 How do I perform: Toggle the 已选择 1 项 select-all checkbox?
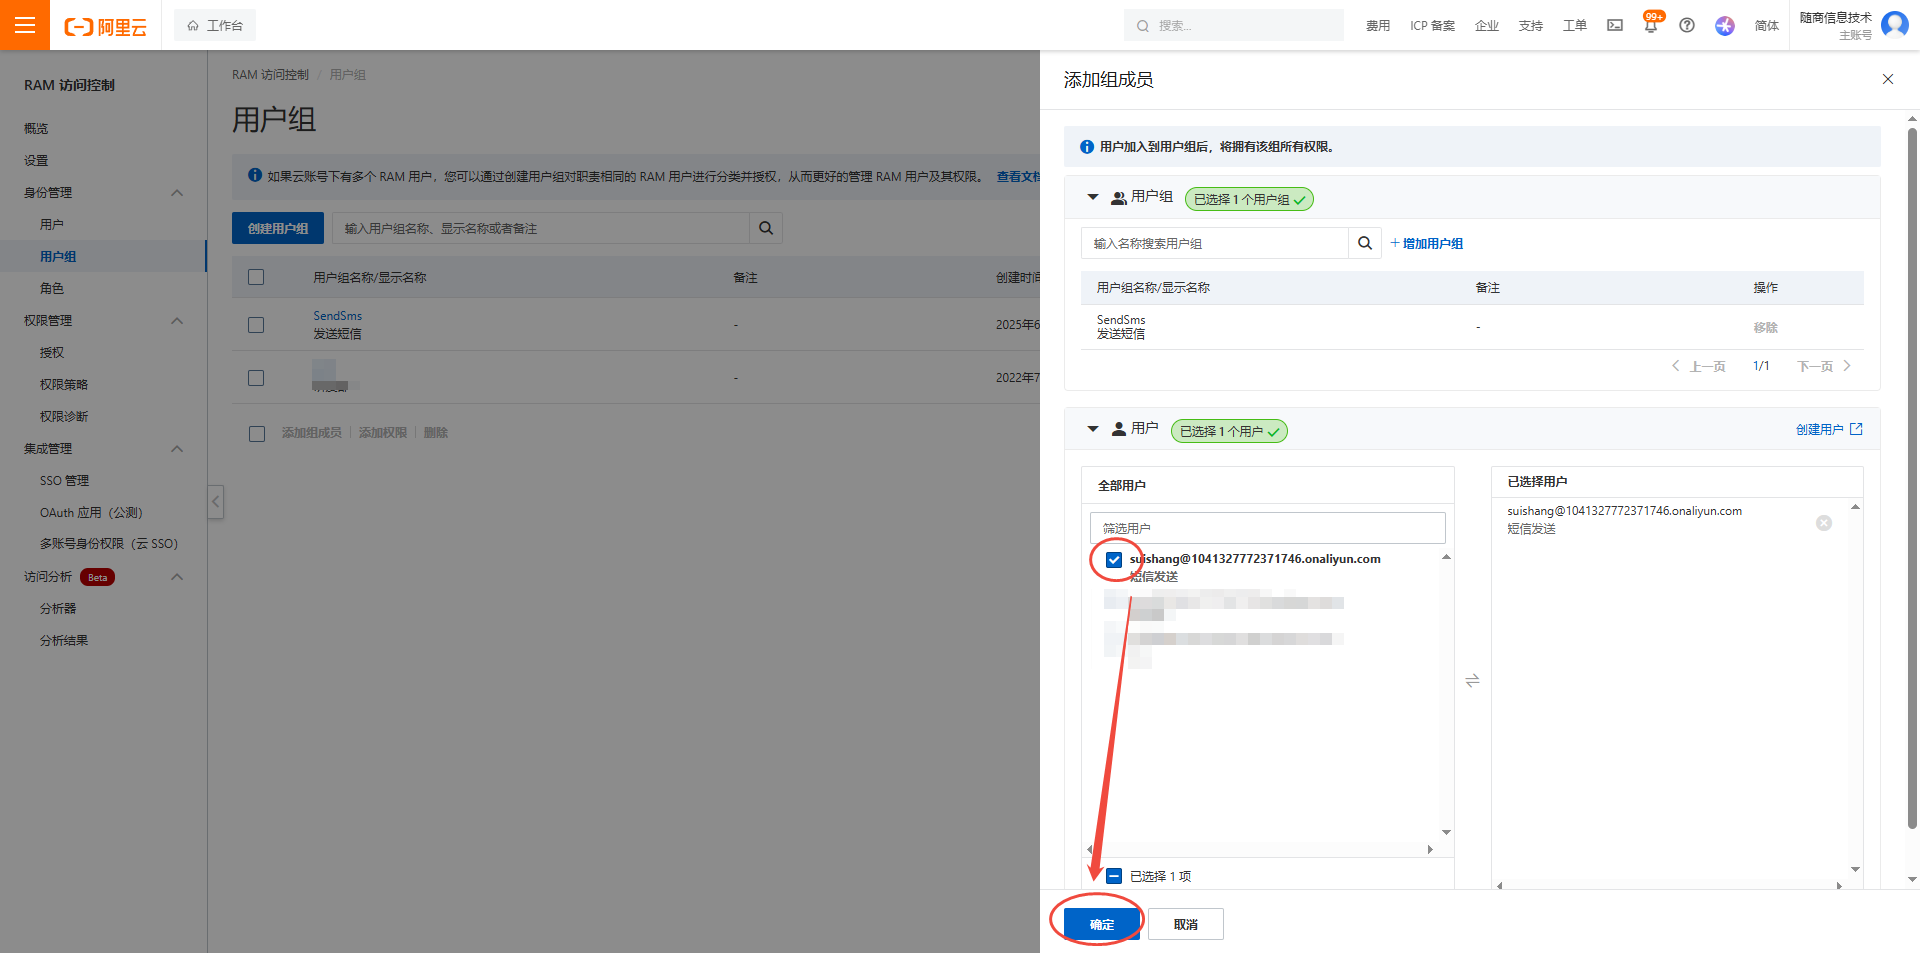pos(1114,876)
